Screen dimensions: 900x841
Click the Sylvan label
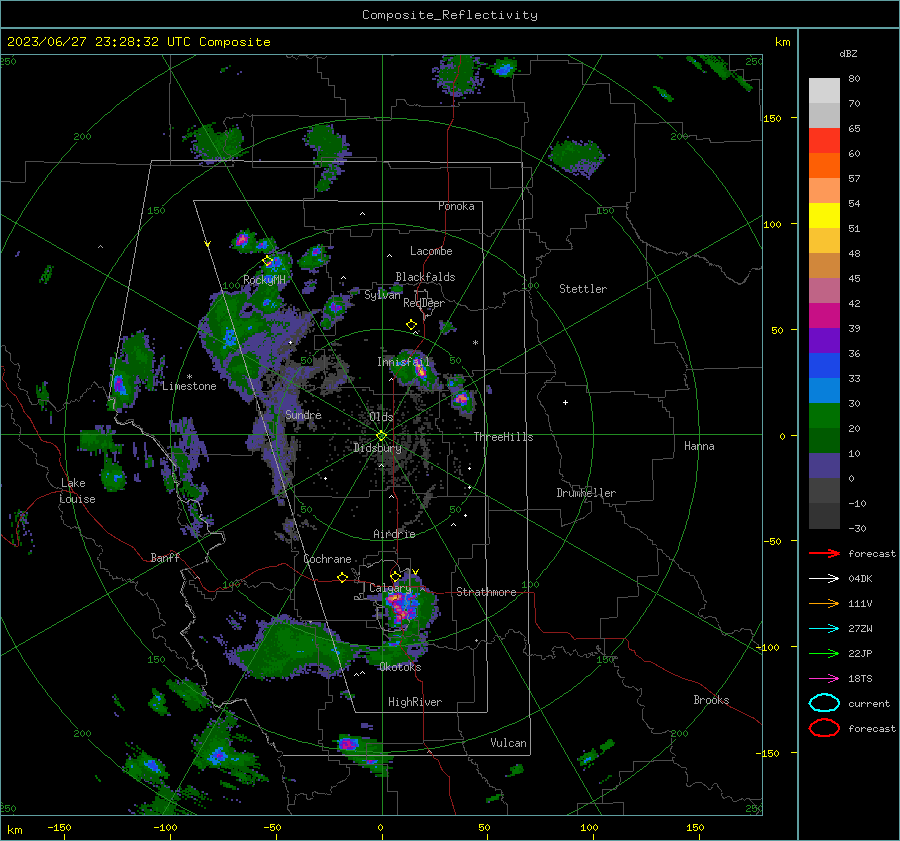(x=382, y=295)
